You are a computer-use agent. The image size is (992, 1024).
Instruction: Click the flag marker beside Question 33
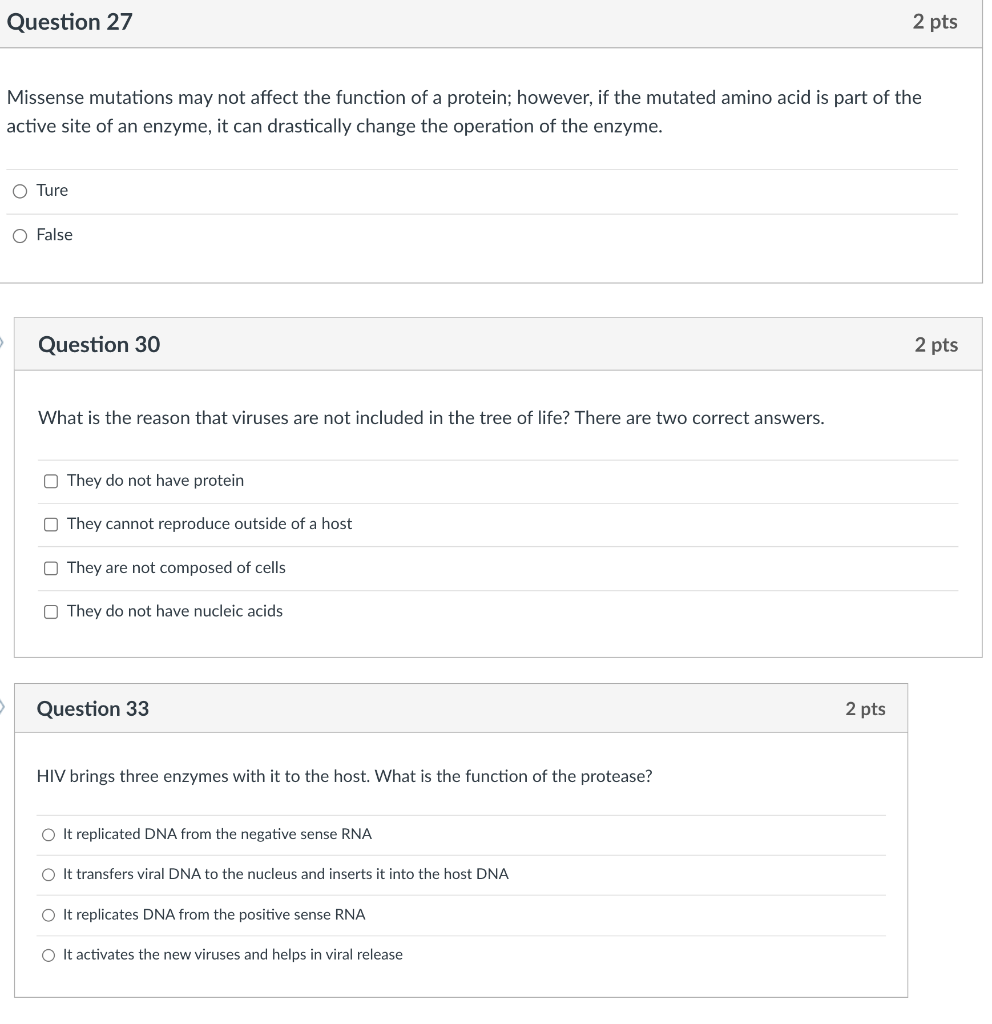[x=2, y=707]
